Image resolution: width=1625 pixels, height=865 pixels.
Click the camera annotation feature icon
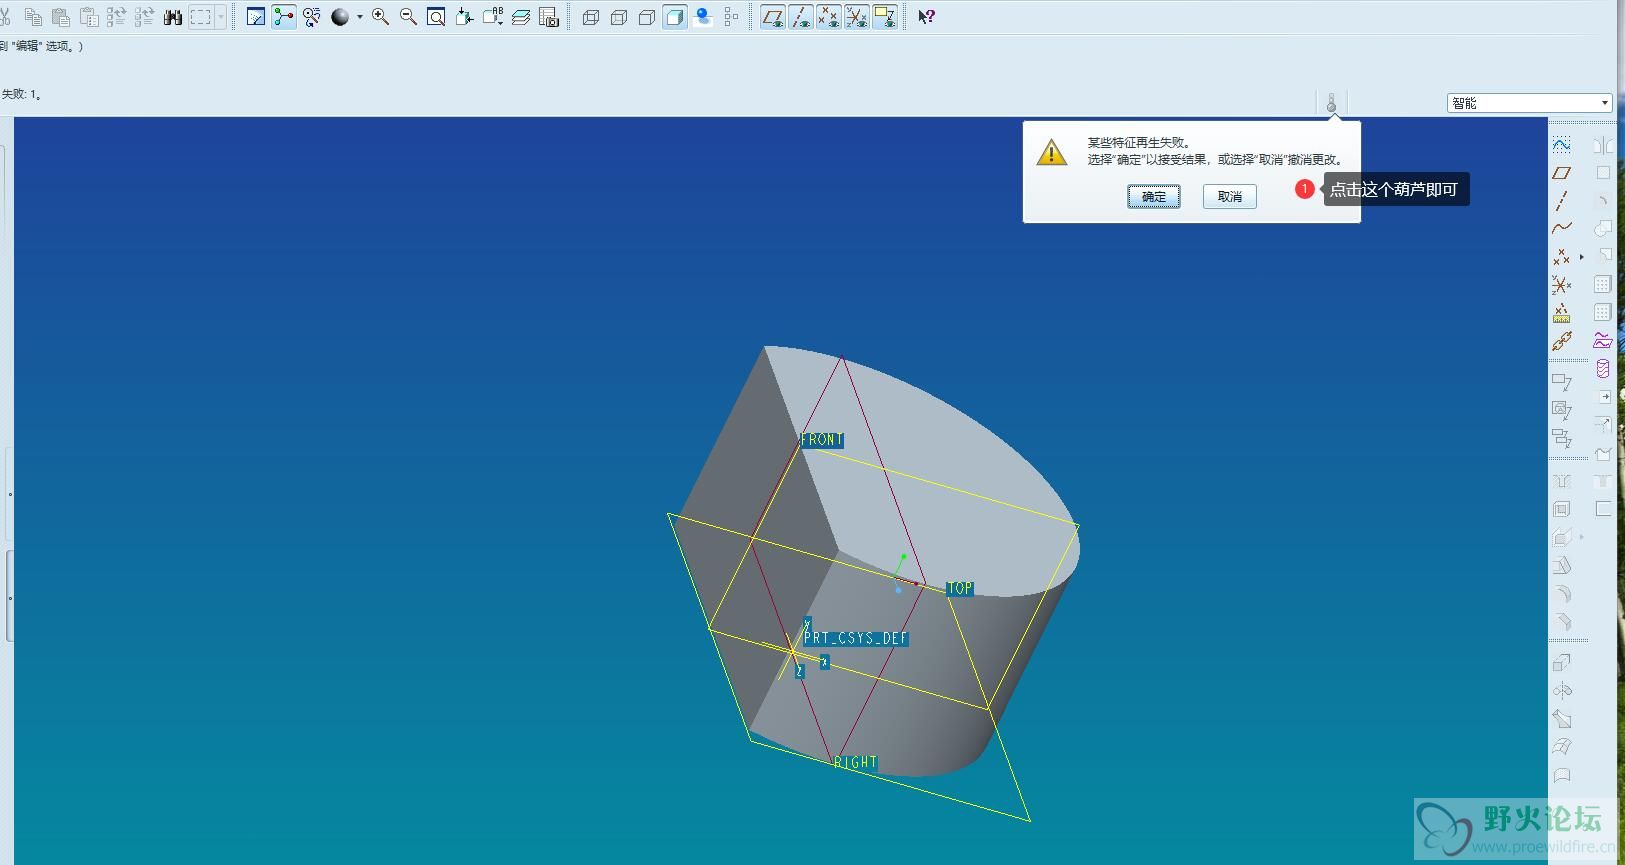click(x=1562, y=410)
